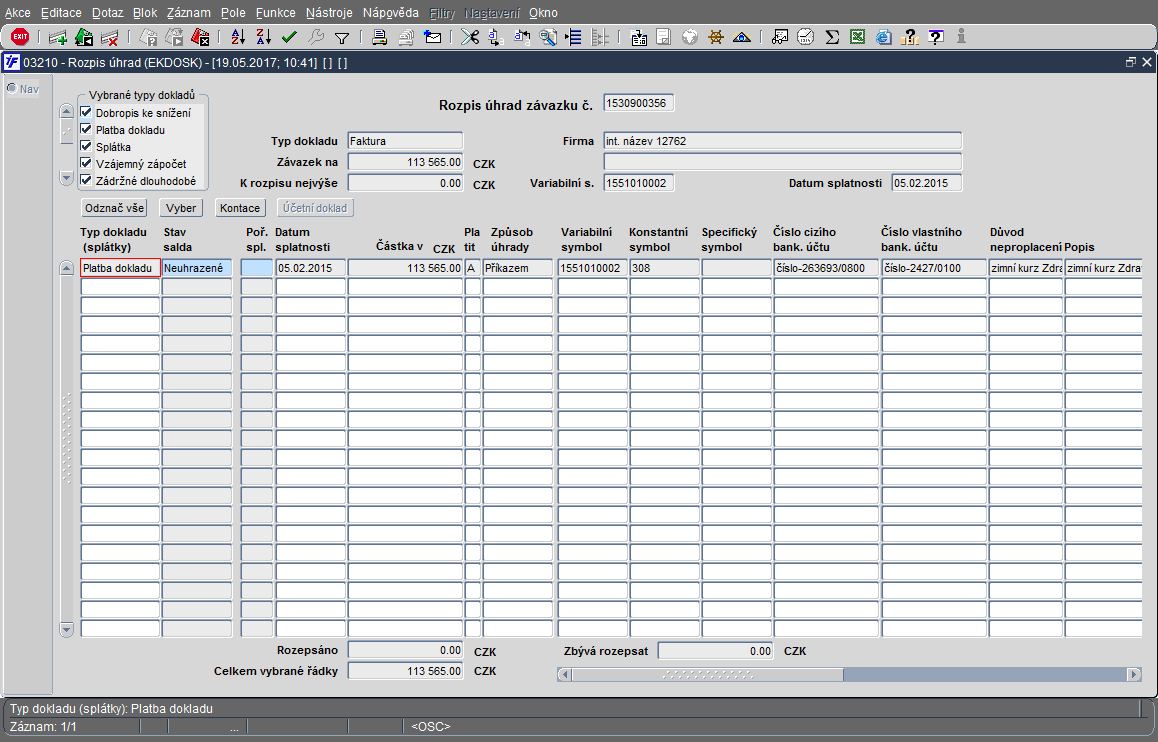Click the green checkmark confirm icon
1158x742 pixels.
tap(290, 37)
